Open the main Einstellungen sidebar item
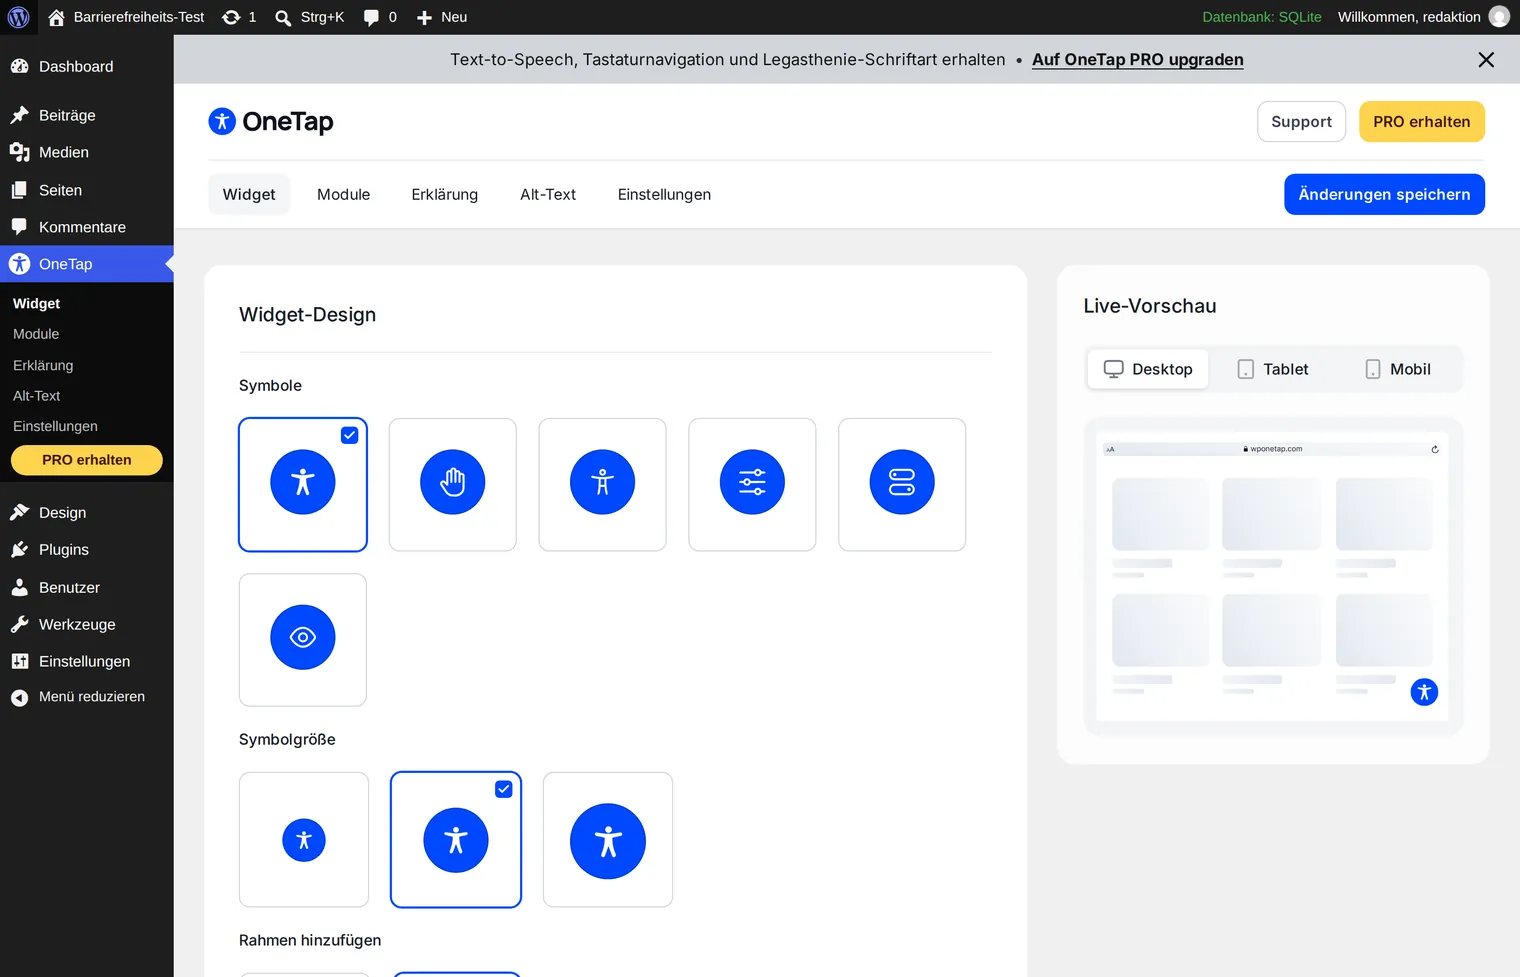The width and height of the screenshot is (1520, 977). (87, 661)
